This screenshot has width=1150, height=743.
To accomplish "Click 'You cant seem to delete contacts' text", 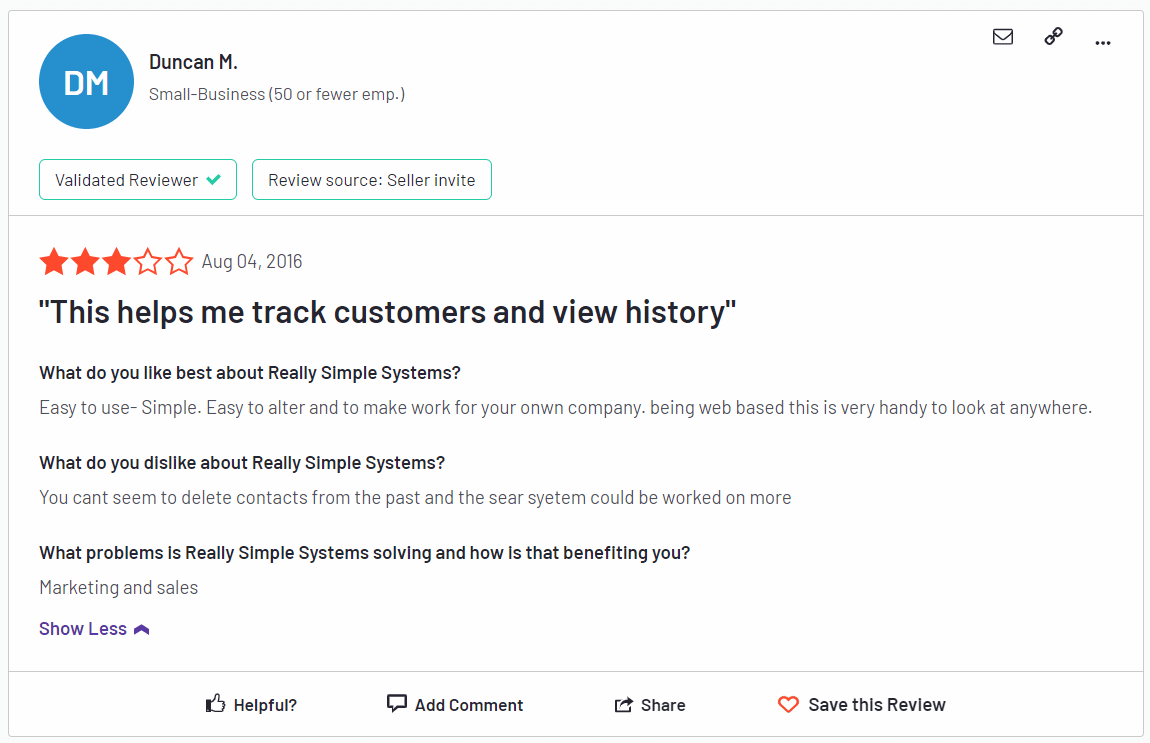I will pyautogui.click(x=415, y=498).
